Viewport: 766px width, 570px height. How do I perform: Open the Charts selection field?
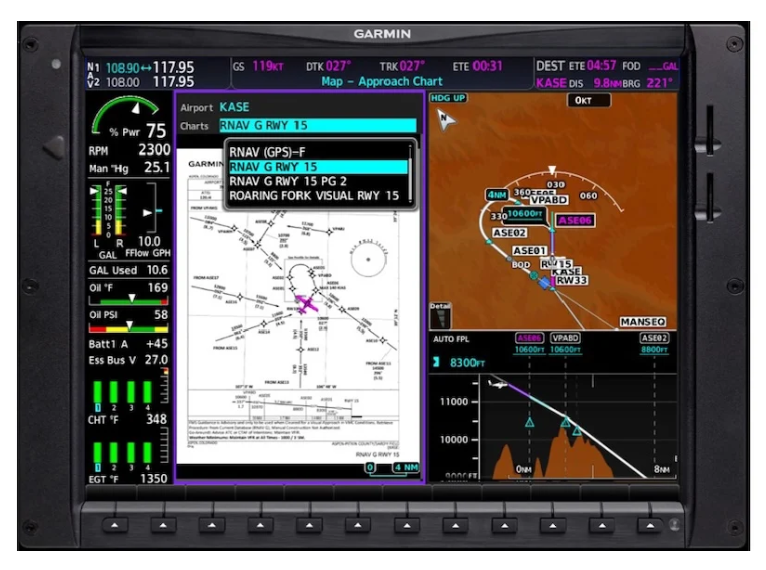(318, 126)
